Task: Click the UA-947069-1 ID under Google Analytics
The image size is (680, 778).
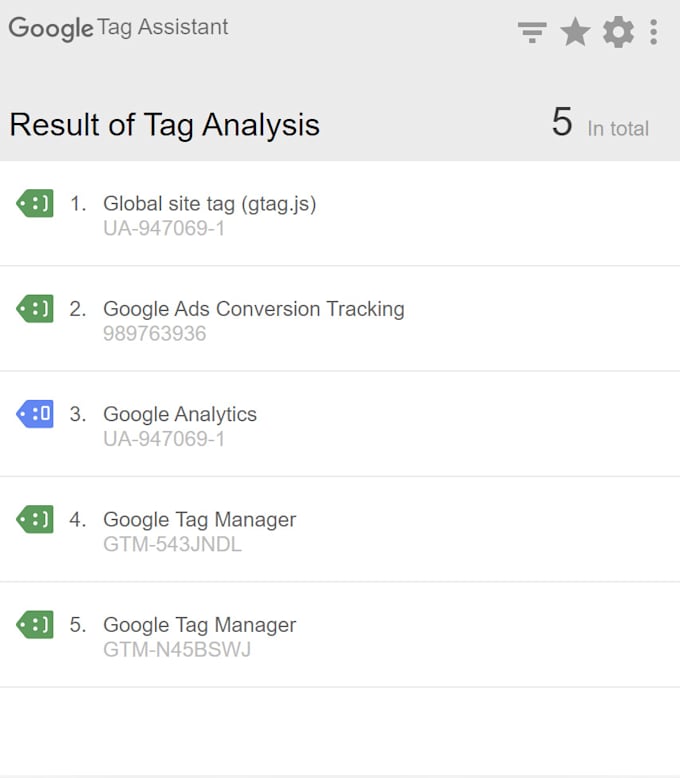Action: [x=164, y=439]
